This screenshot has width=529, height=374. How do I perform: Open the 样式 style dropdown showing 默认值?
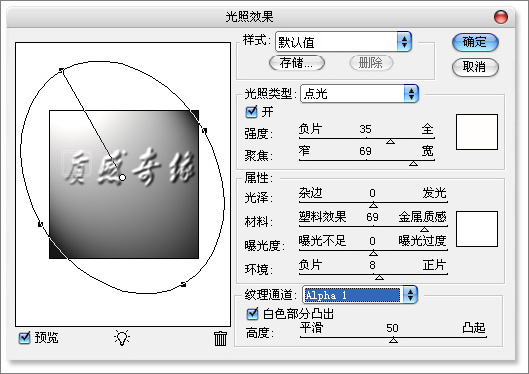[x=343, y=42]
